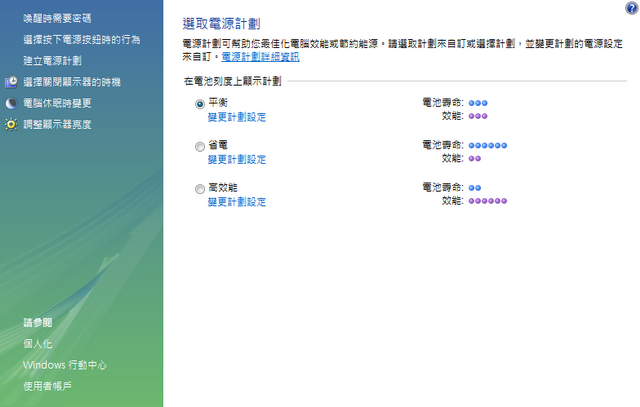Open 變更計劃設定 under 高效能
Screen dimensions: 640x407
click(x=237, y=202)
